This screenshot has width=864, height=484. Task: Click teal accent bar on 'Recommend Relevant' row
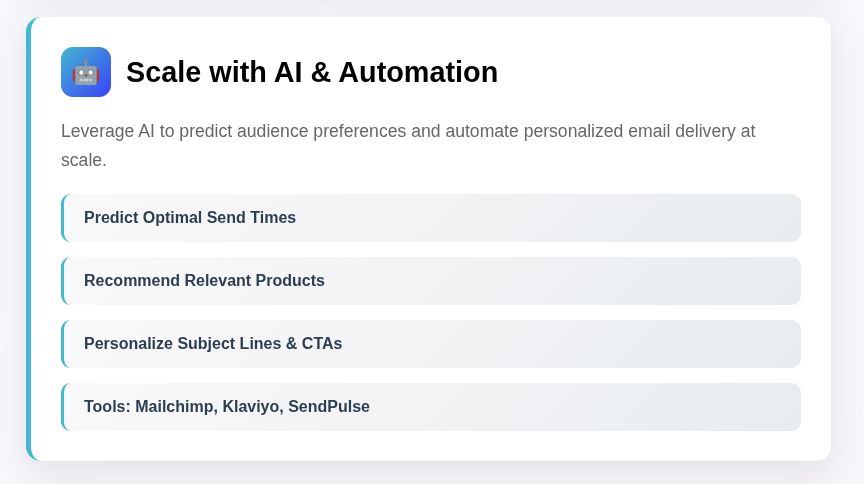point(63,281)
